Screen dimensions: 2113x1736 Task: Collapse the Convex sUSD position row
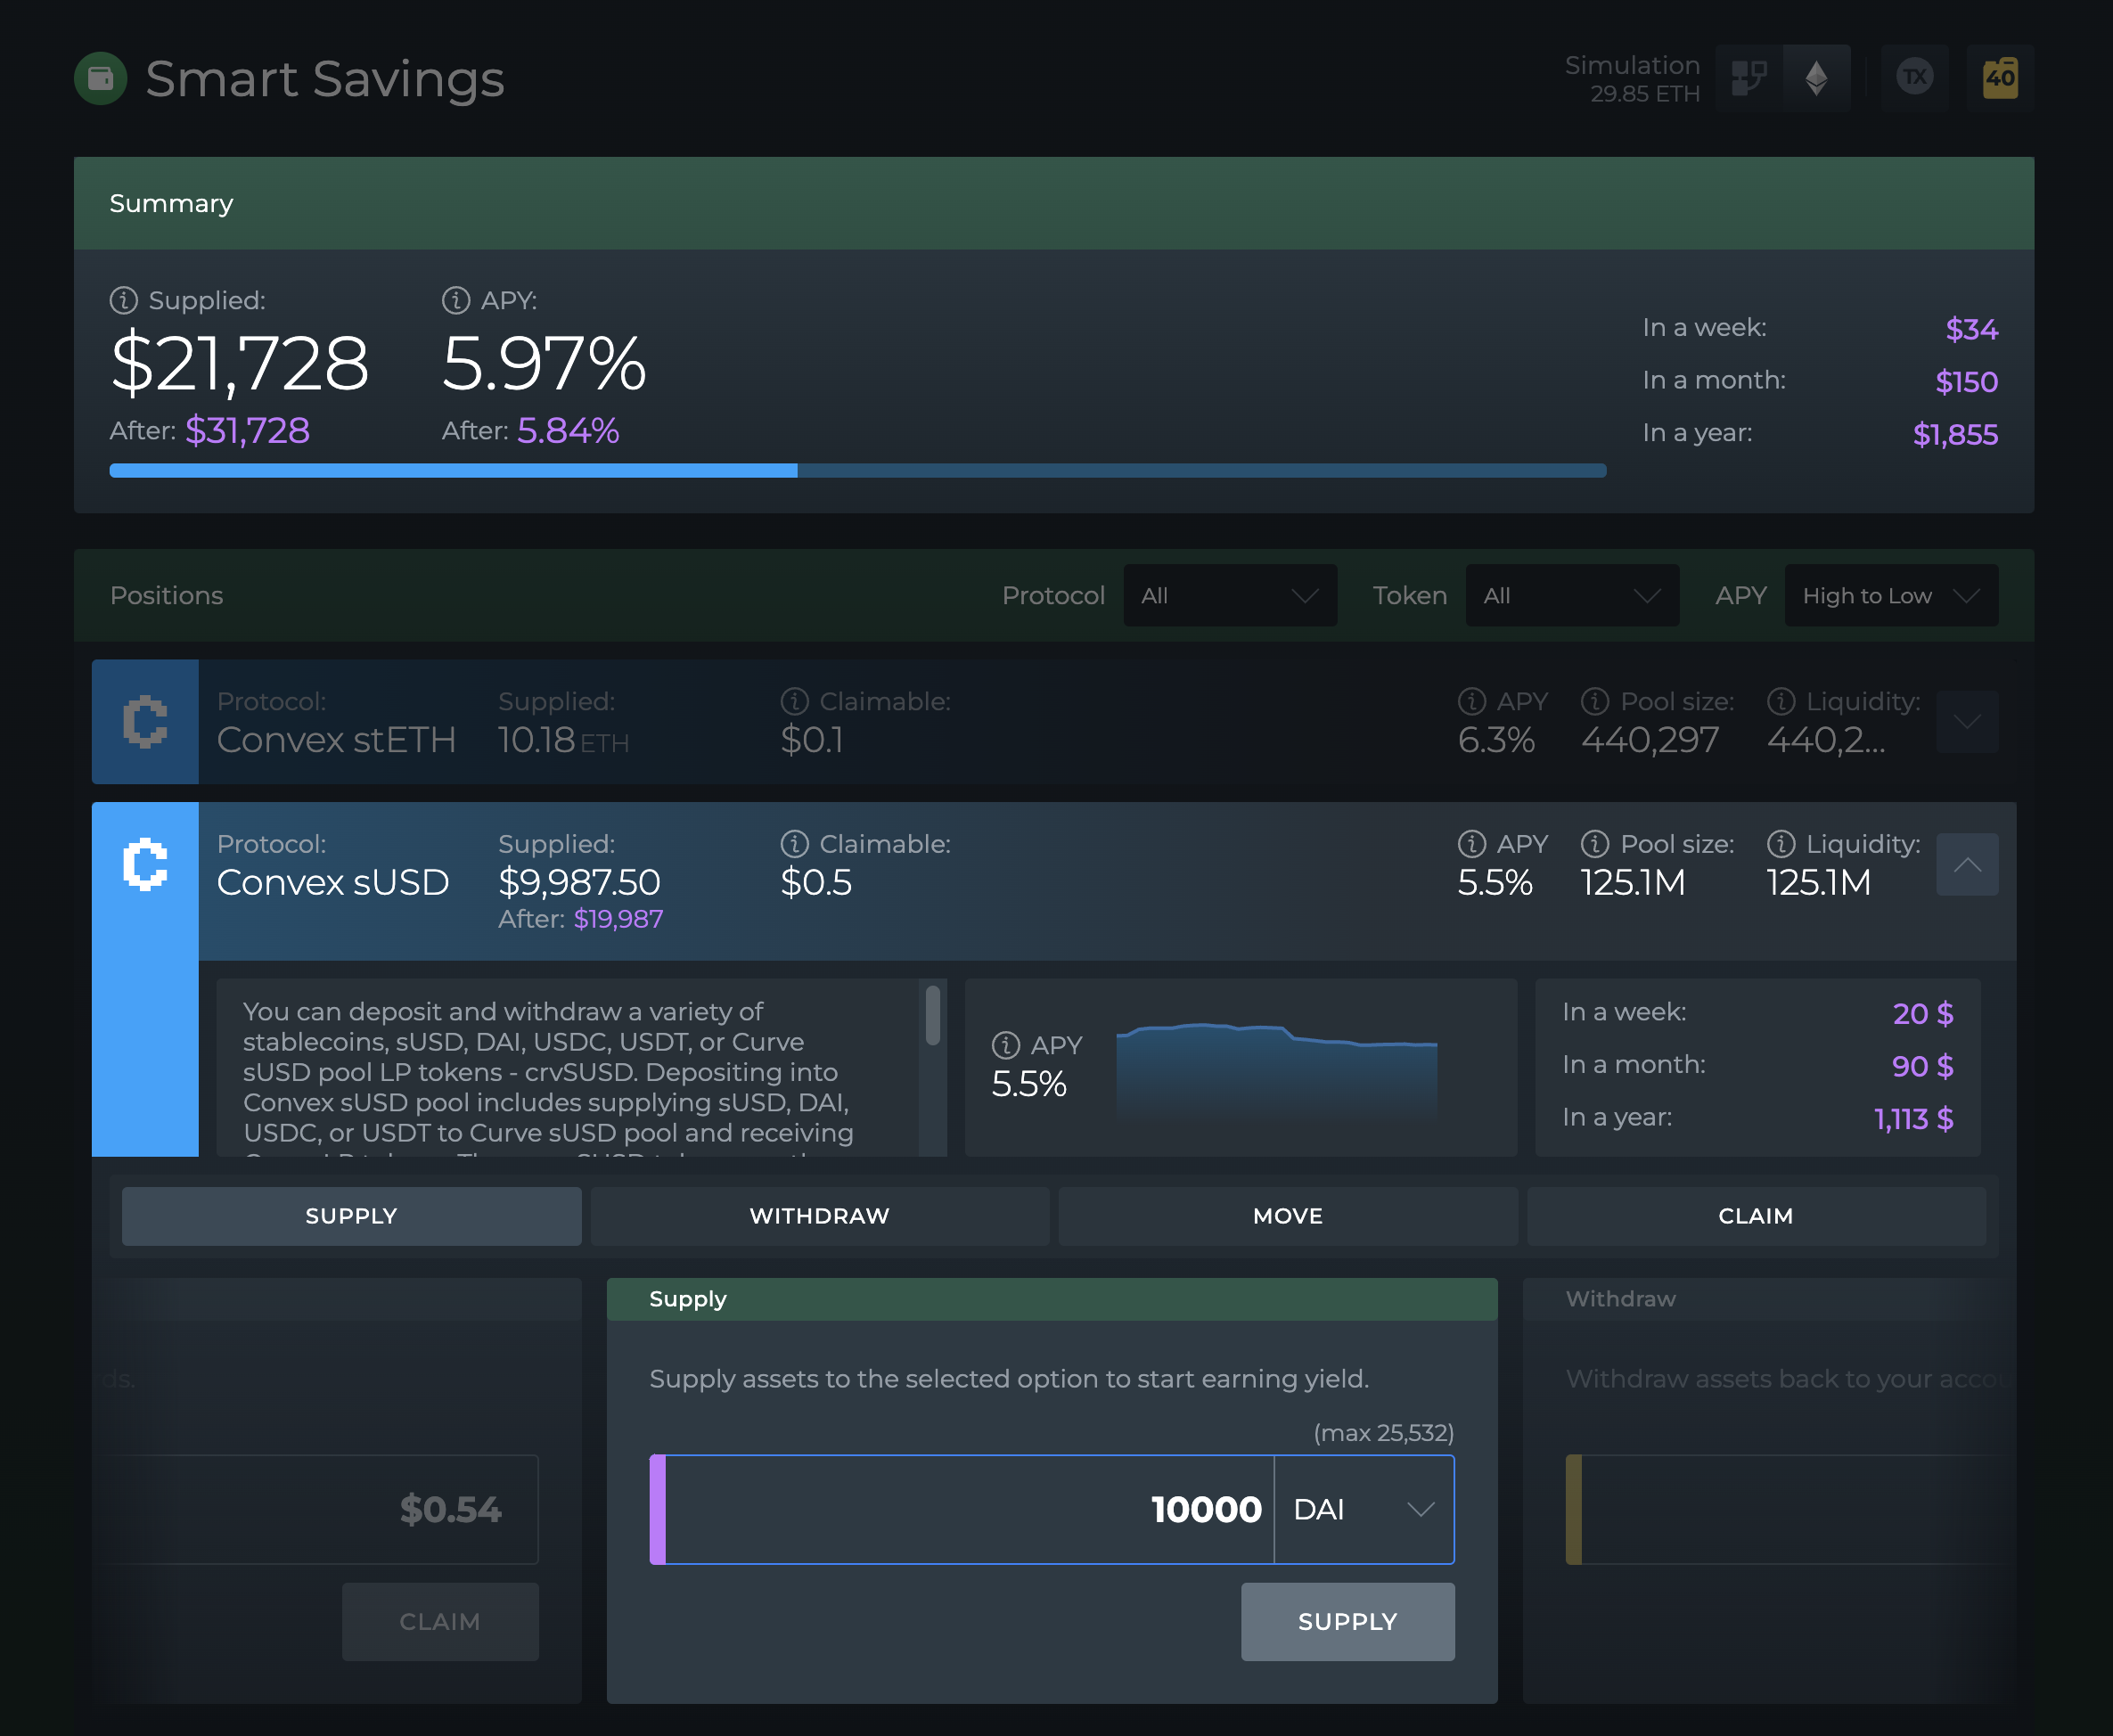coord(1967,864)
